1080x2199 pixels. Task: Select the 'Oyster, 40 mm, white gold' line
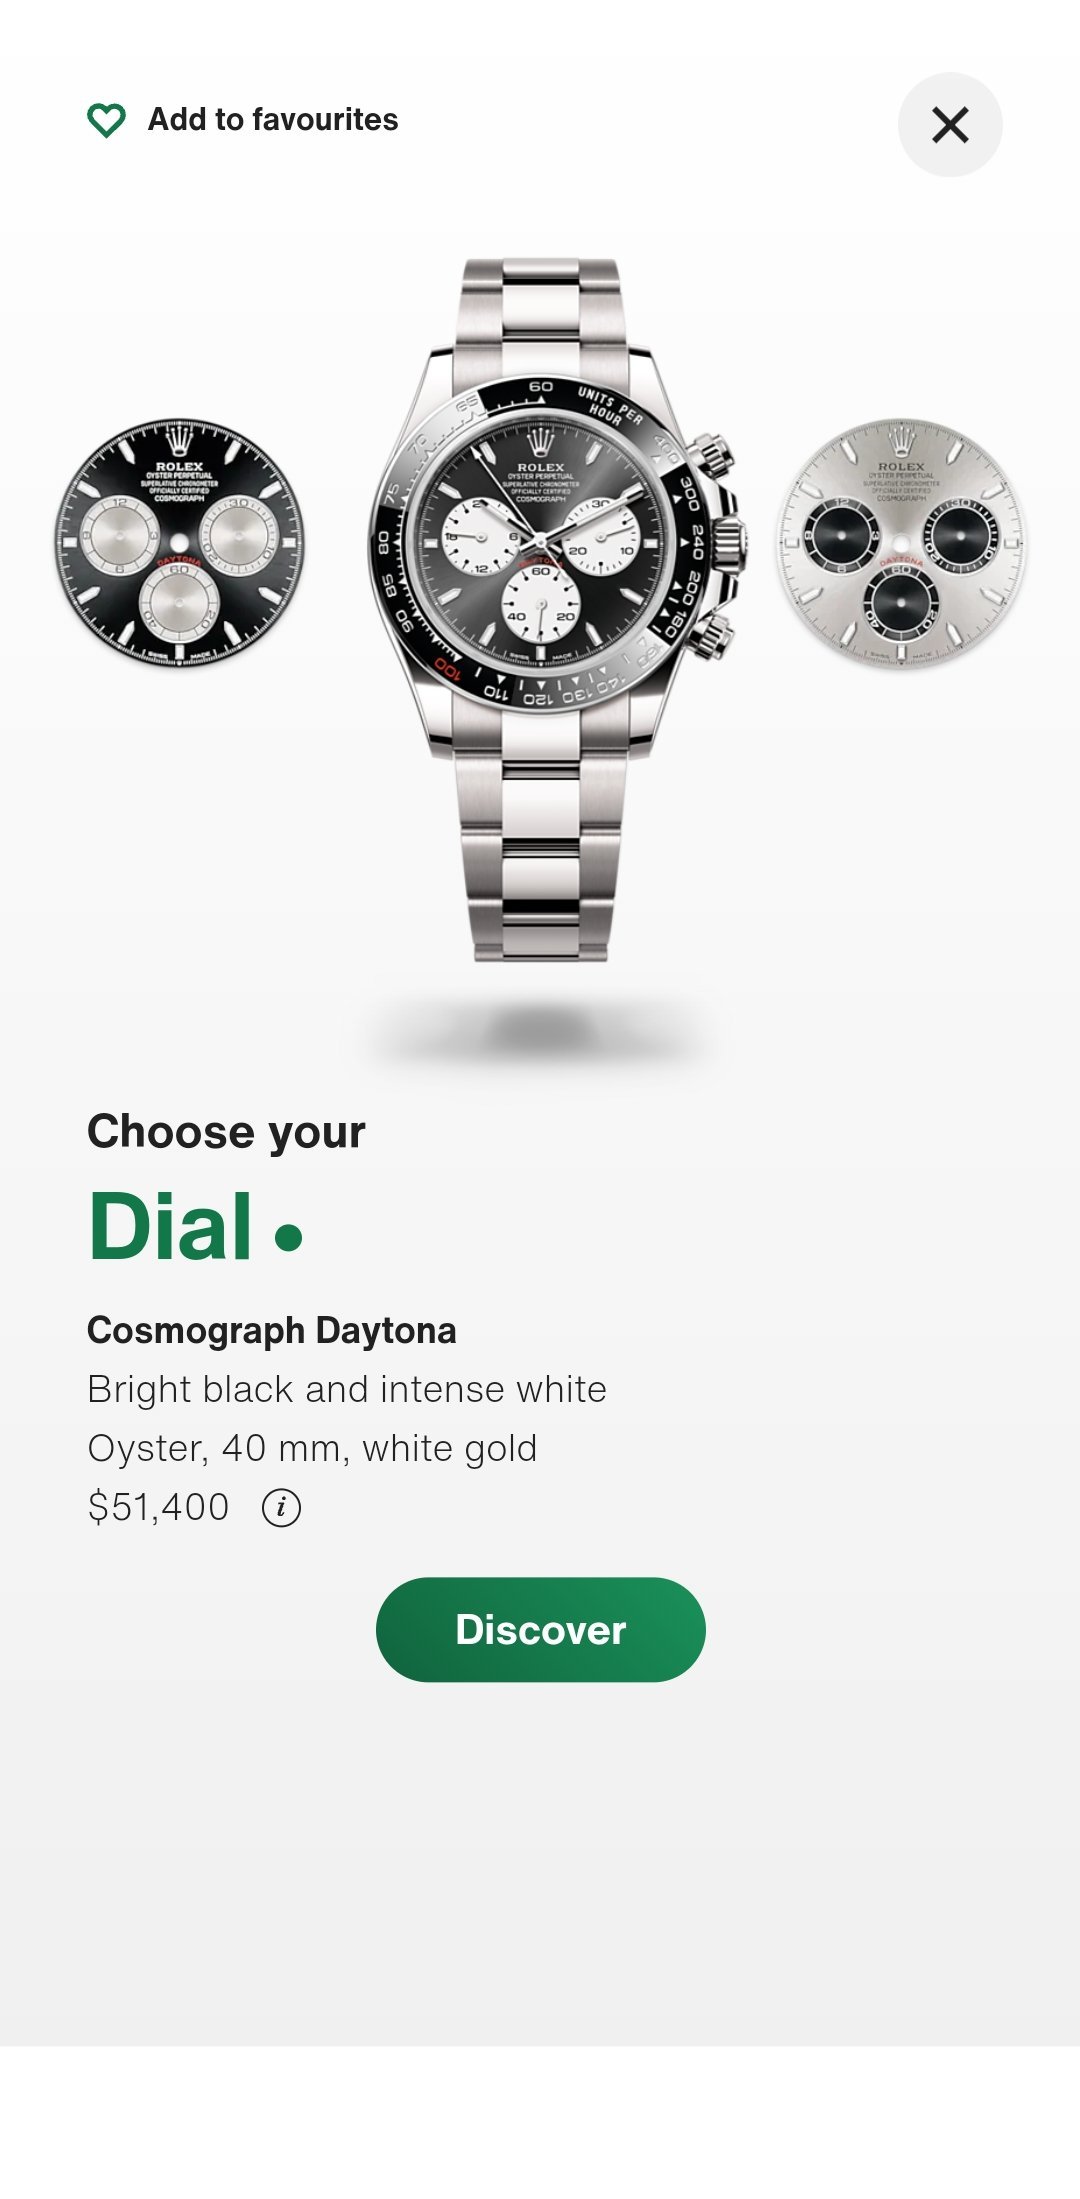[x=313, y=1448]
